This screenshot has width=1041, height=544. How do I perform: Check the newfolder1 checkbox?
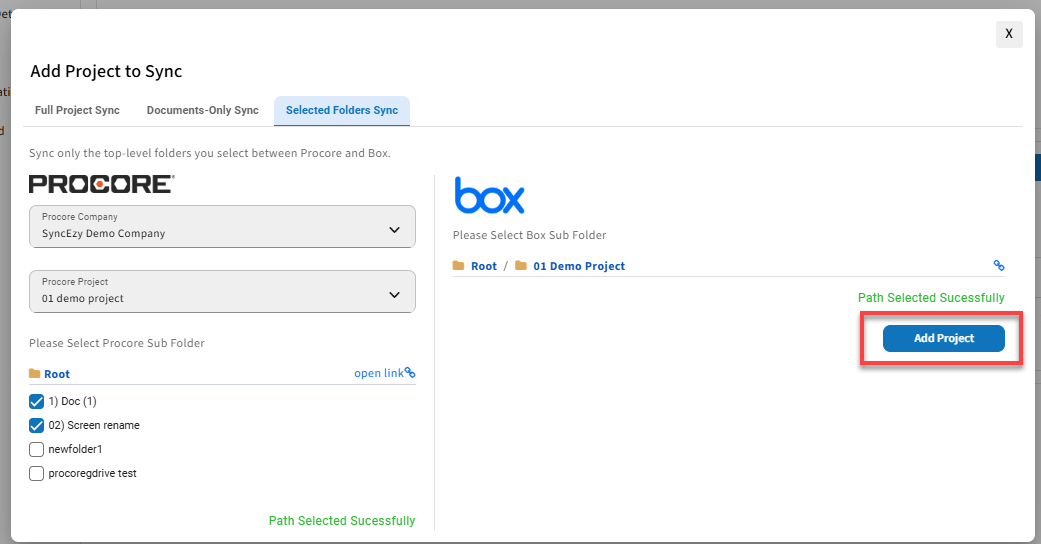coord(37,449)
